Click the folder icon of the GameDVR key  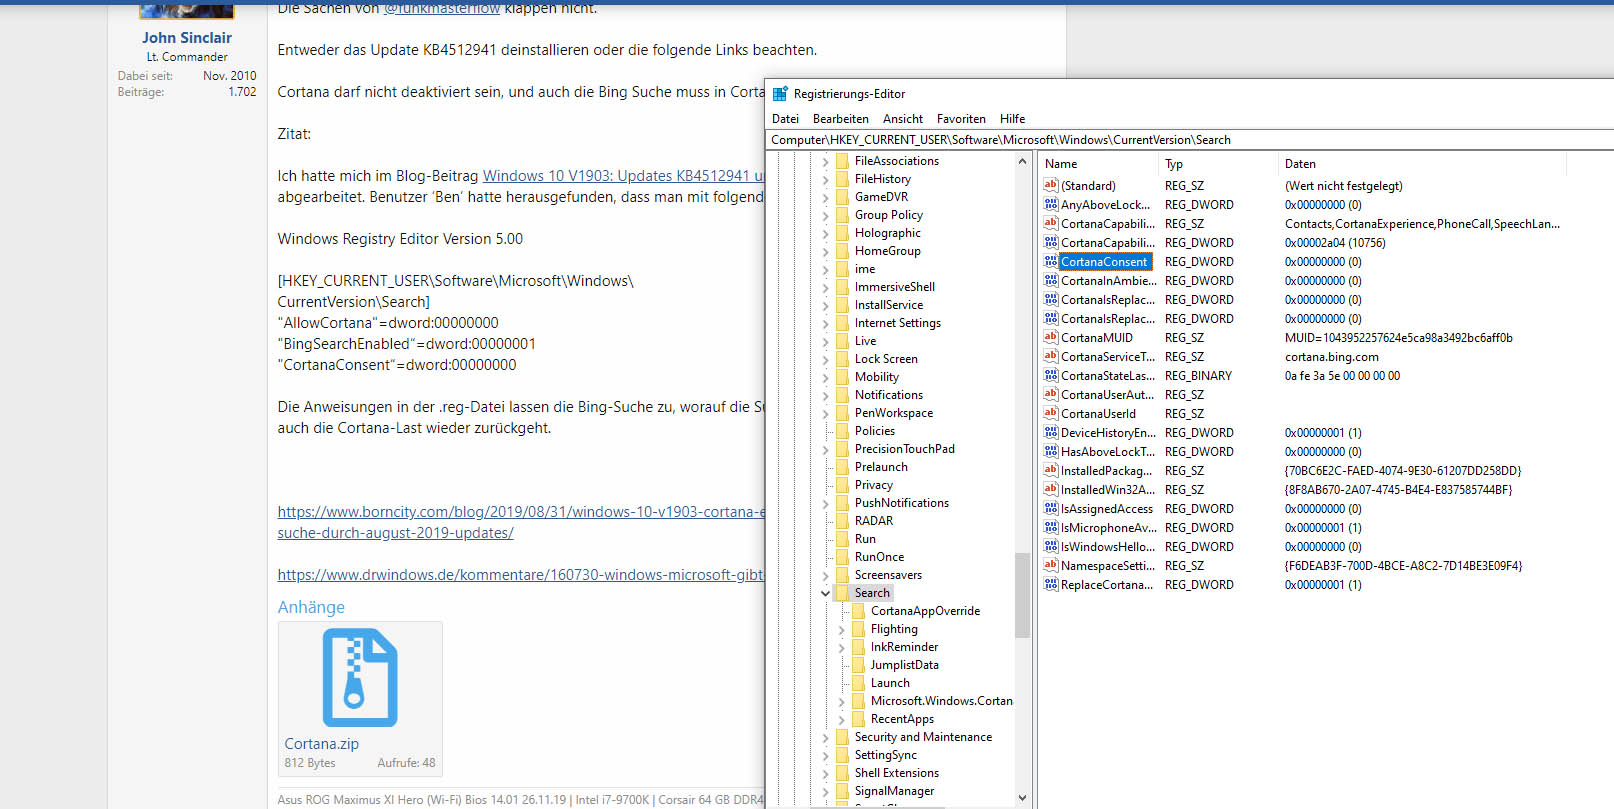(842, 197)
